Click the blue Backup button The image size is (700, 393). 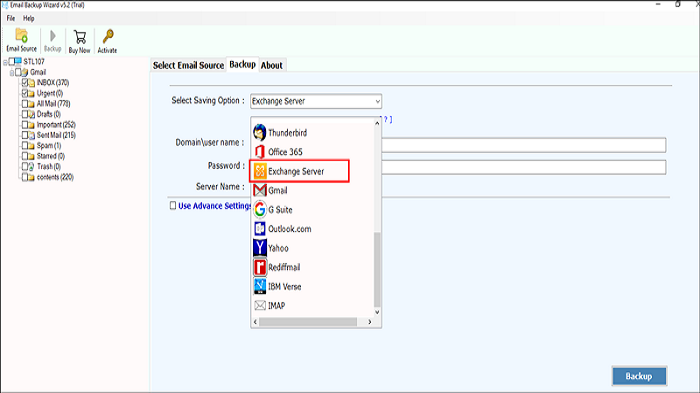[639, 376]
